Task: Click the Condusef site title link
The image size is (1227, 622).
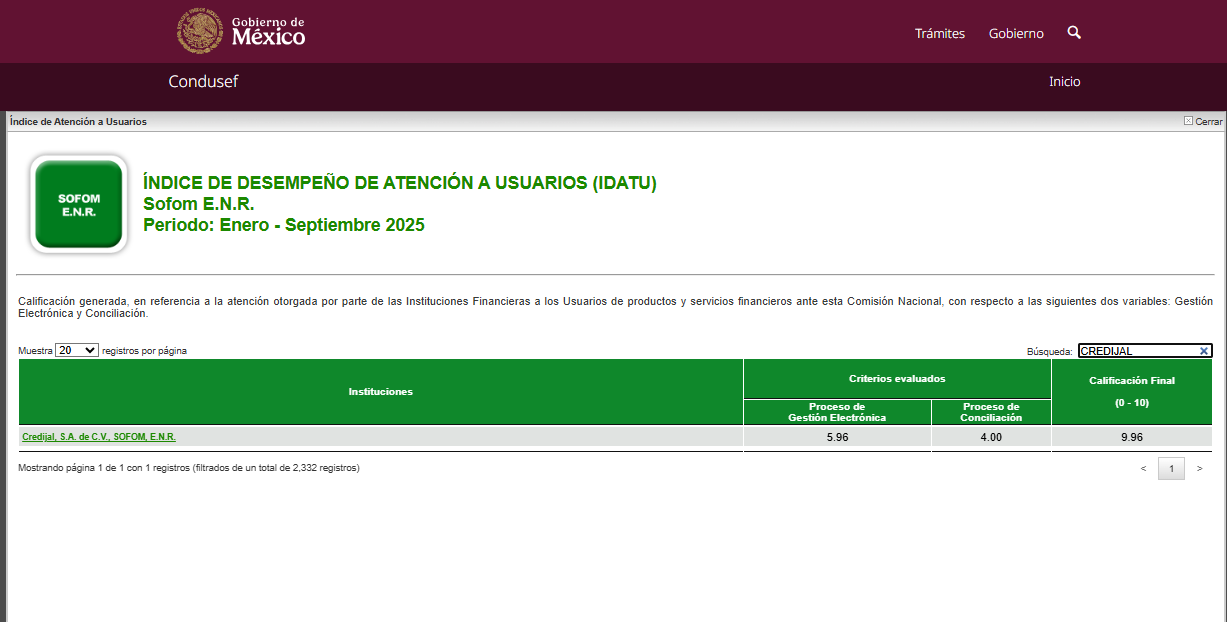Action: (203, 82)
